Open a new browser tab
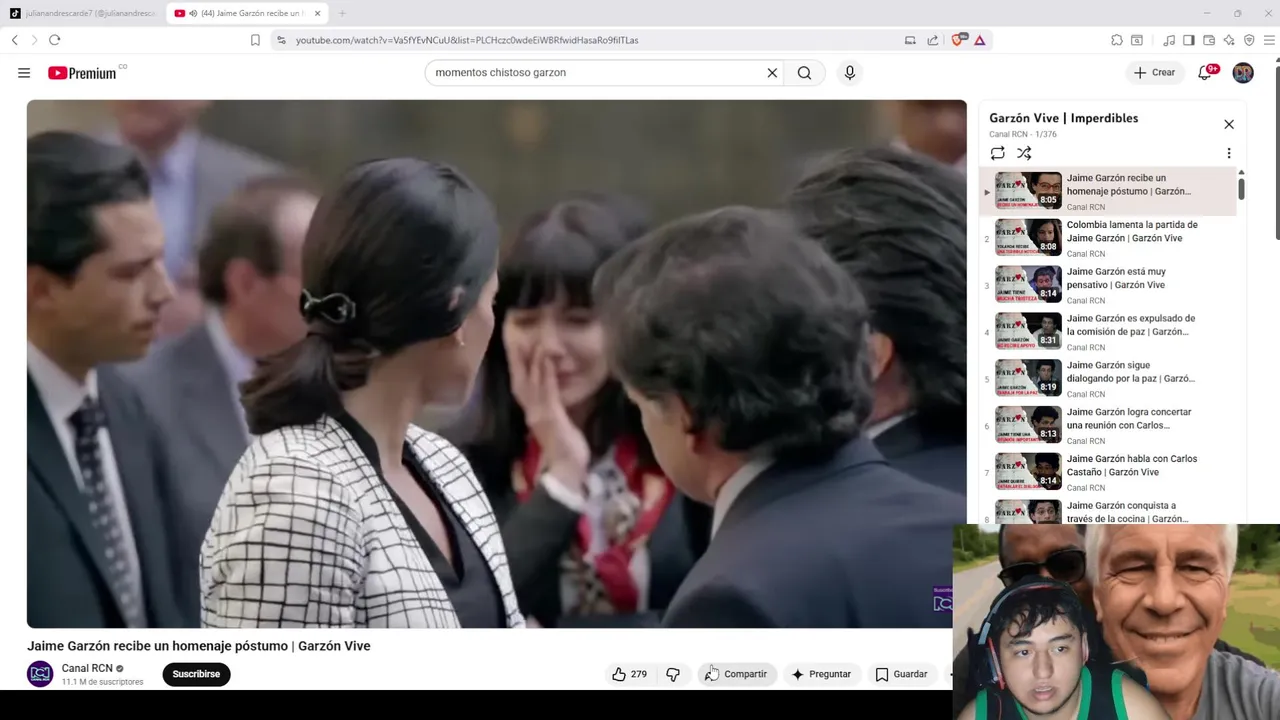Screen dimensions: 1280x720 (341, 13)
